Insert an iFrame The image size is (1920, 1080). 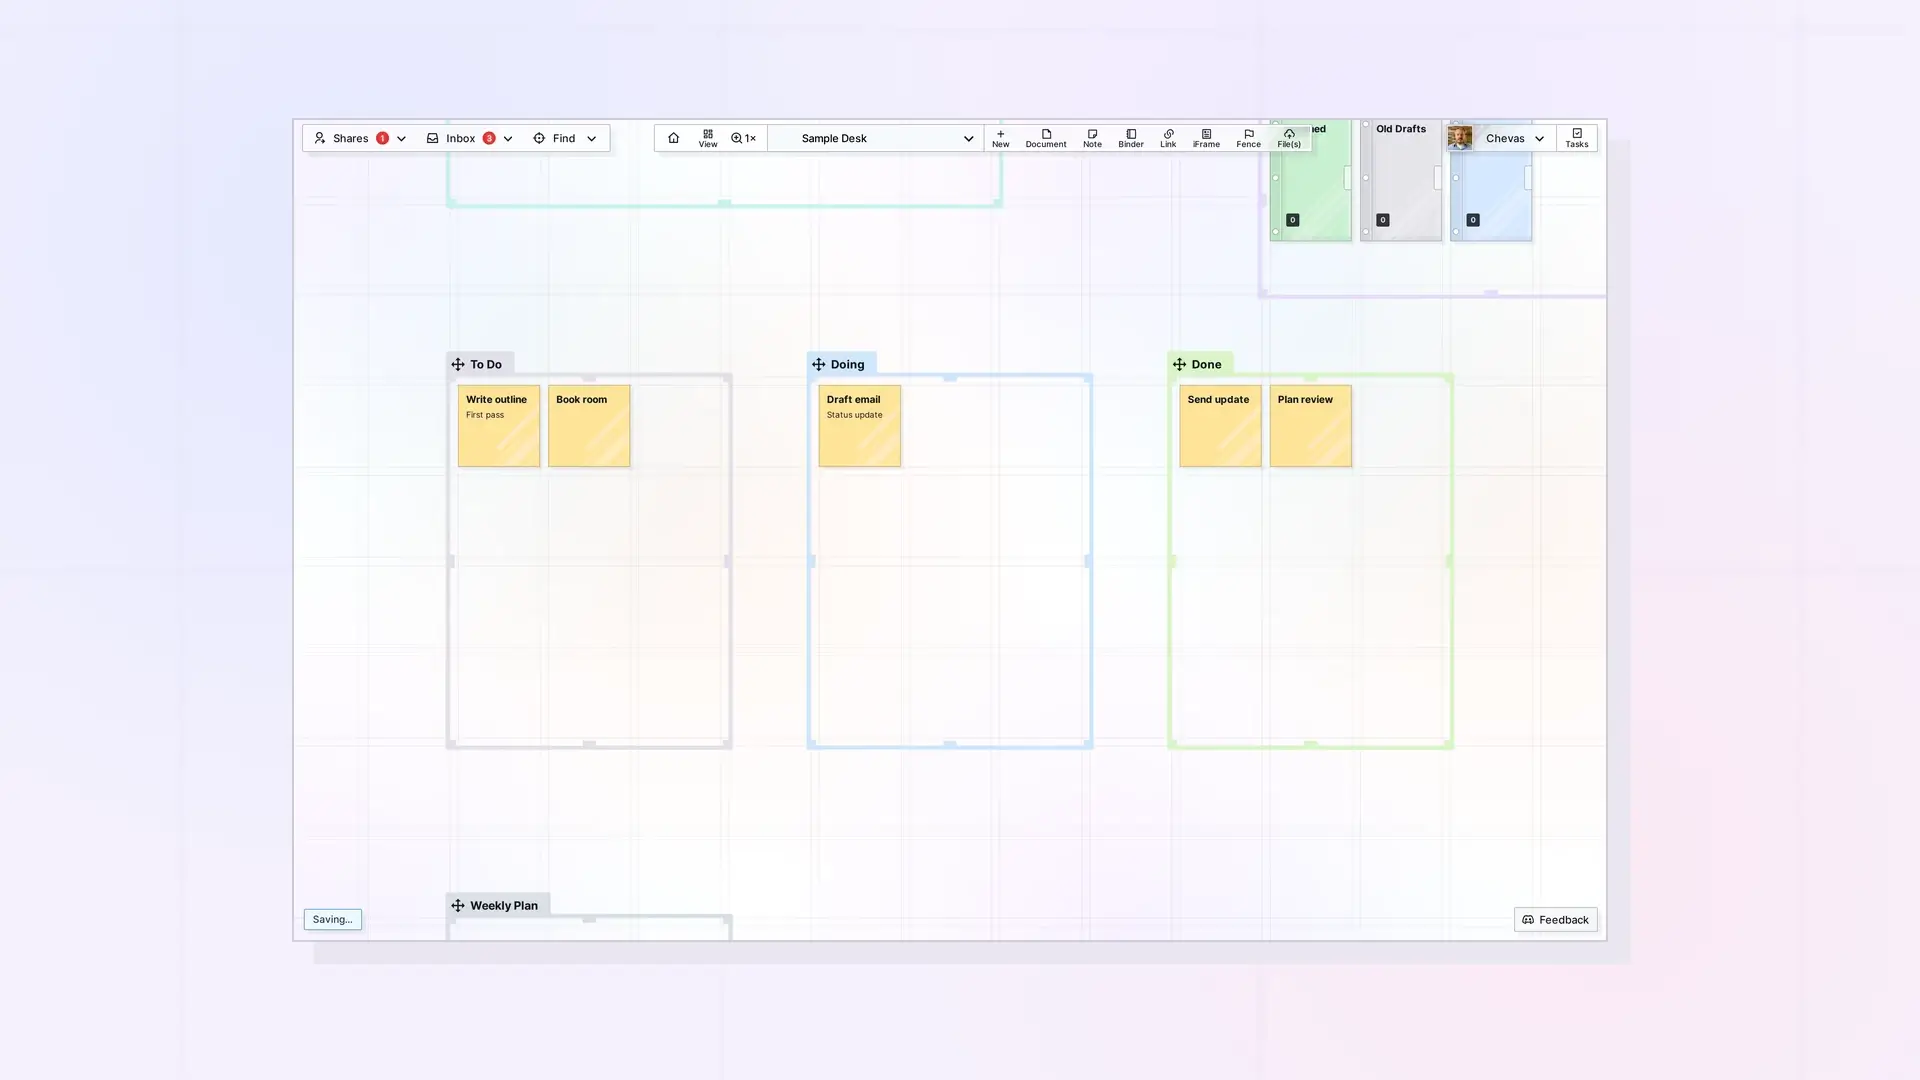coord(1206,138)
